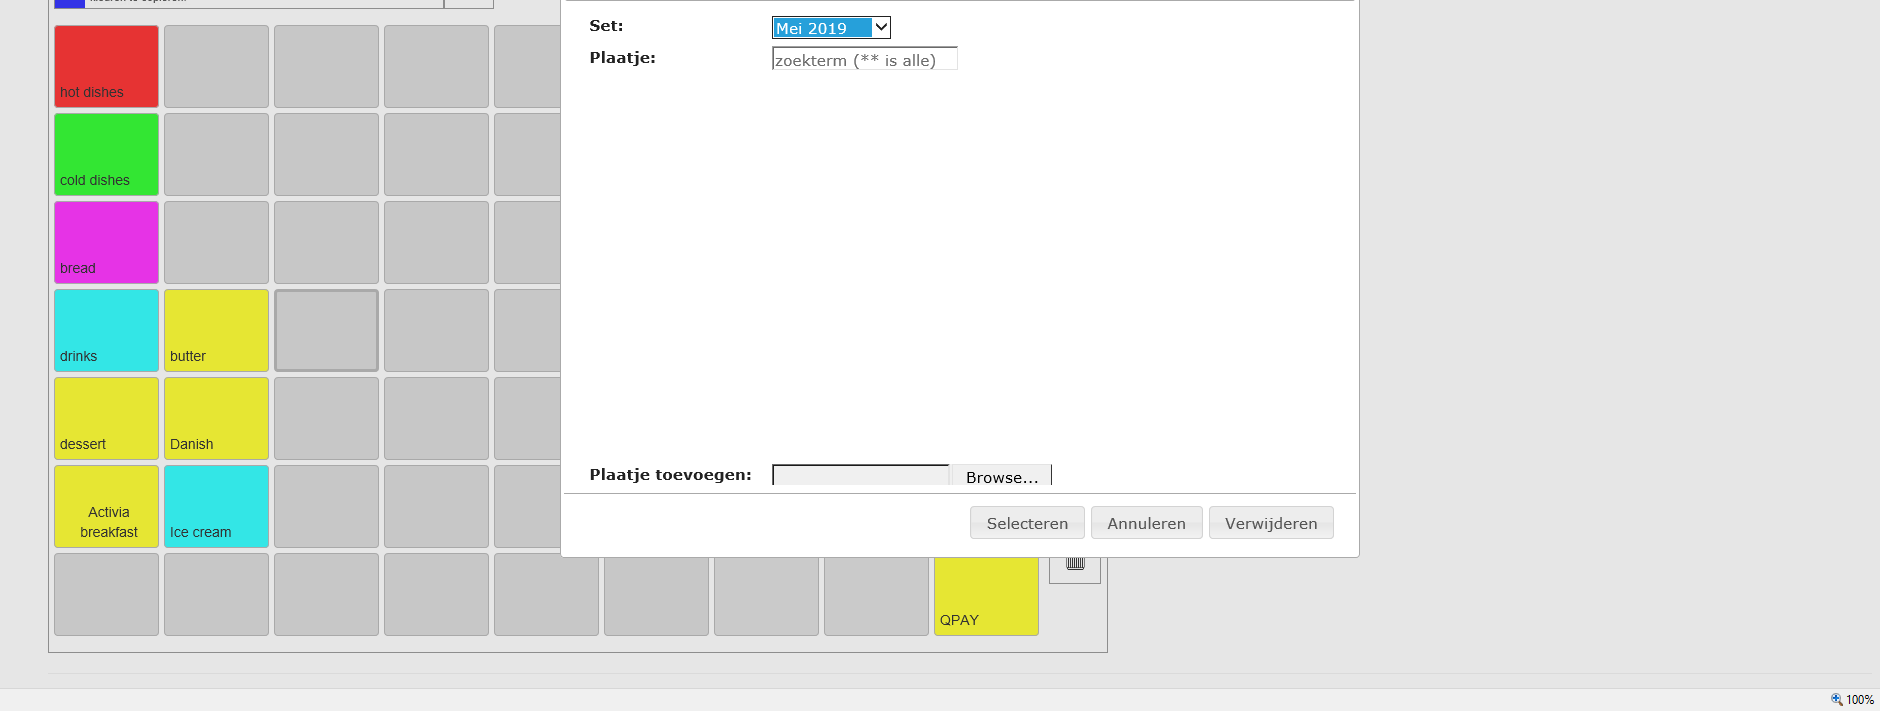Viewport: 1880px width, 711px height.
Task: Select the magenta bread tile
Action: point(106,242)
